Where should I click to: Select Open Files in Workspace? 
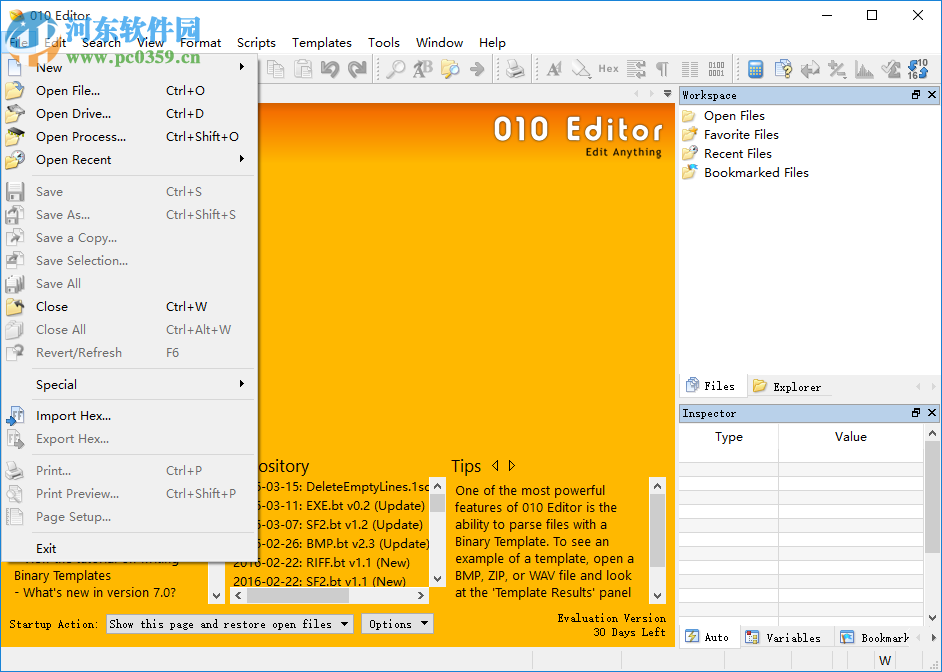tap(734, 116)
